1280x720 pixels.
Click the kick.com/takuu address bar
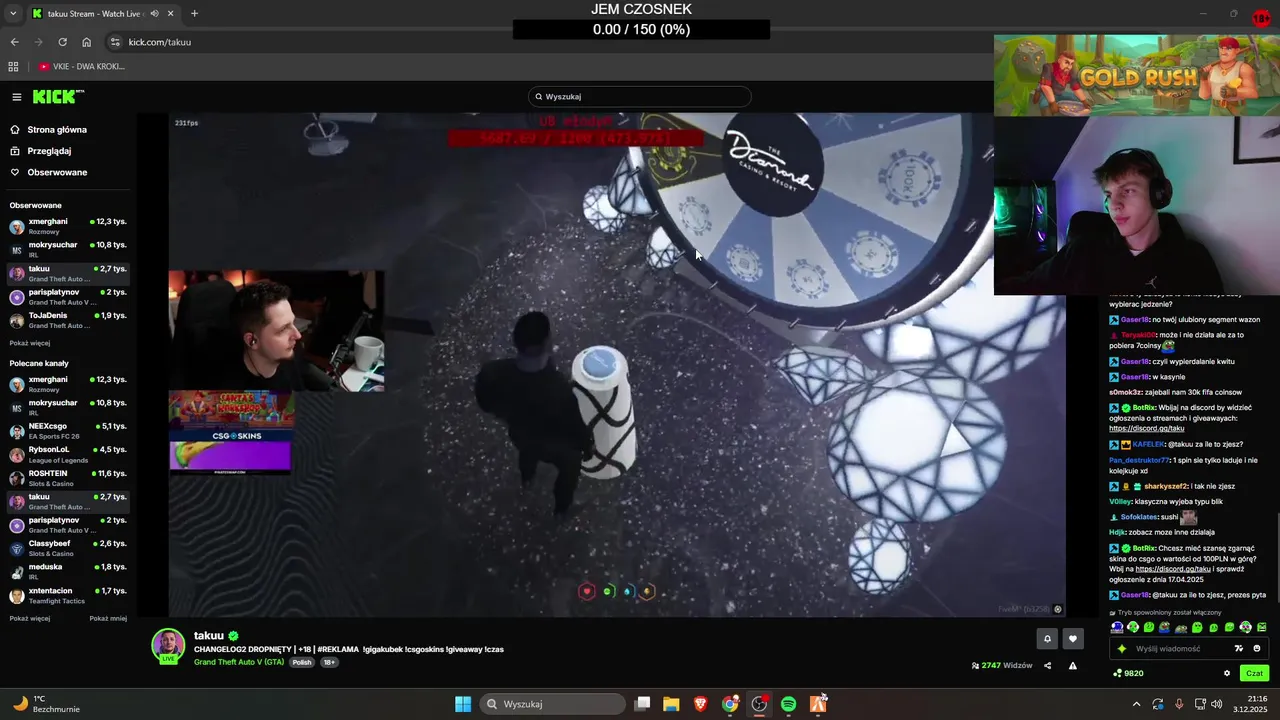[159, 42]
